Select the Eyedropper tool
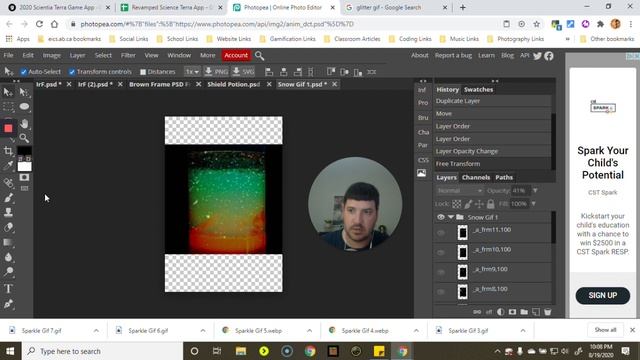Viewport: 640px width, 360px height. tap(8, 166)
